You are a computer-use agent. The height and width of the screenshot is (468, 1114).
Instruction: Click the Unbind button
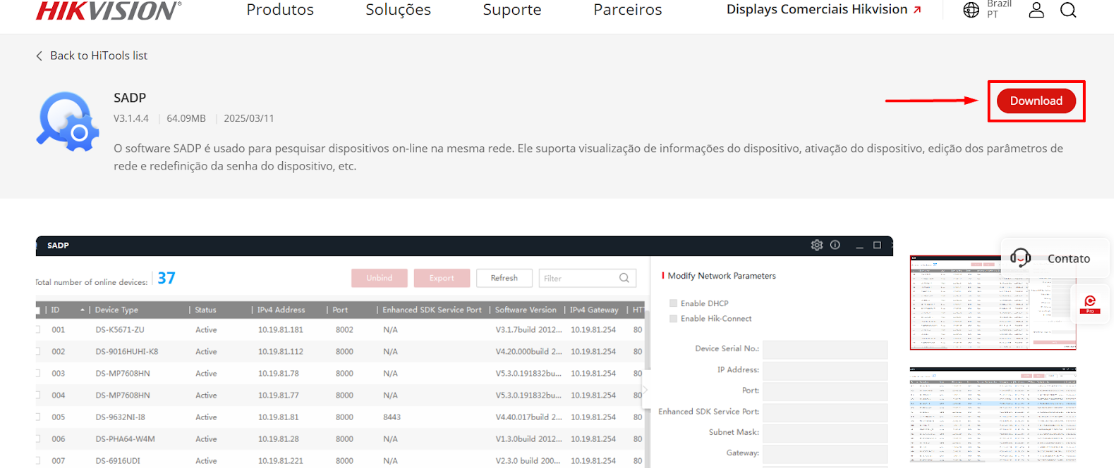click(x=379, y=278)
